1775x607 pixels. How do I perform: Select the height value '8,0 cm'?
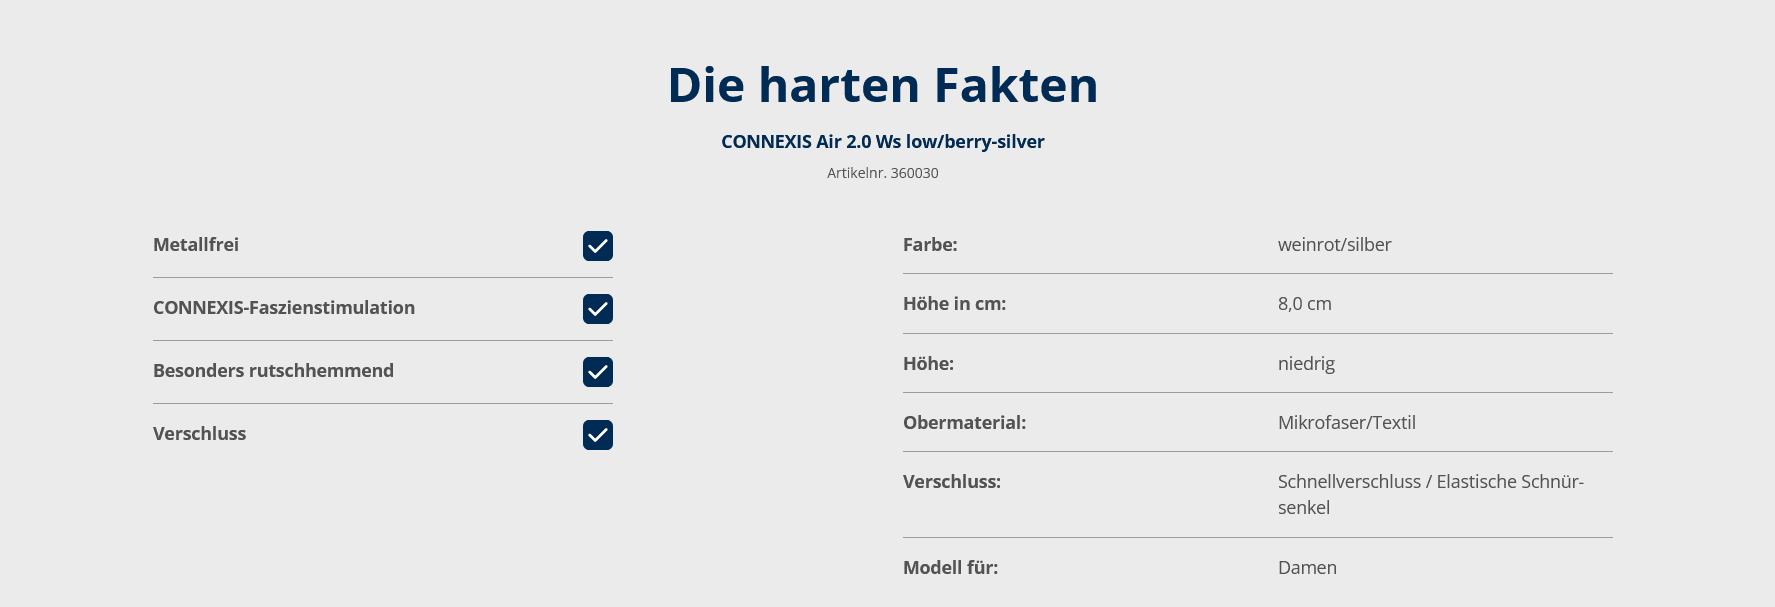pyautogui.click(x=1305, y=304)
